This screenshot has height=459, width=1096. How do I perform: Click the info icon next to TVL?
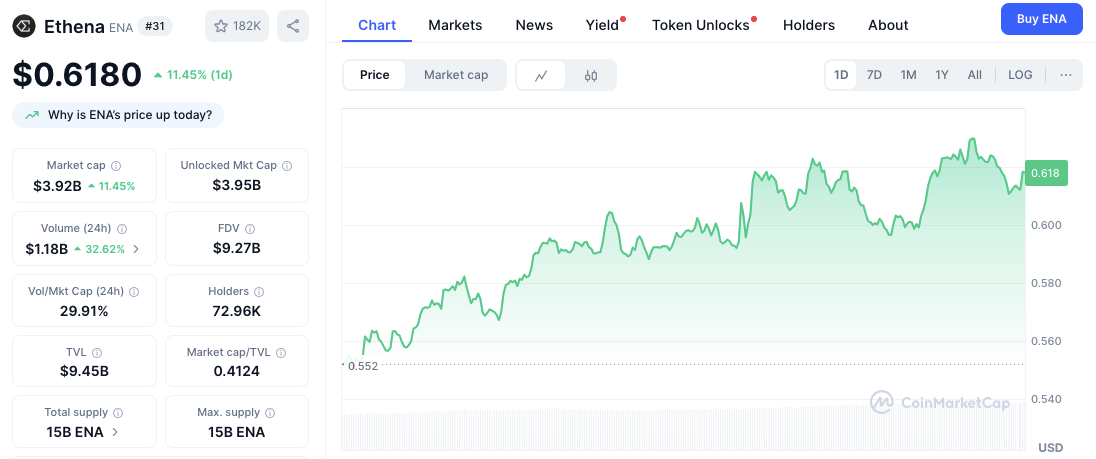pos(97,353)
